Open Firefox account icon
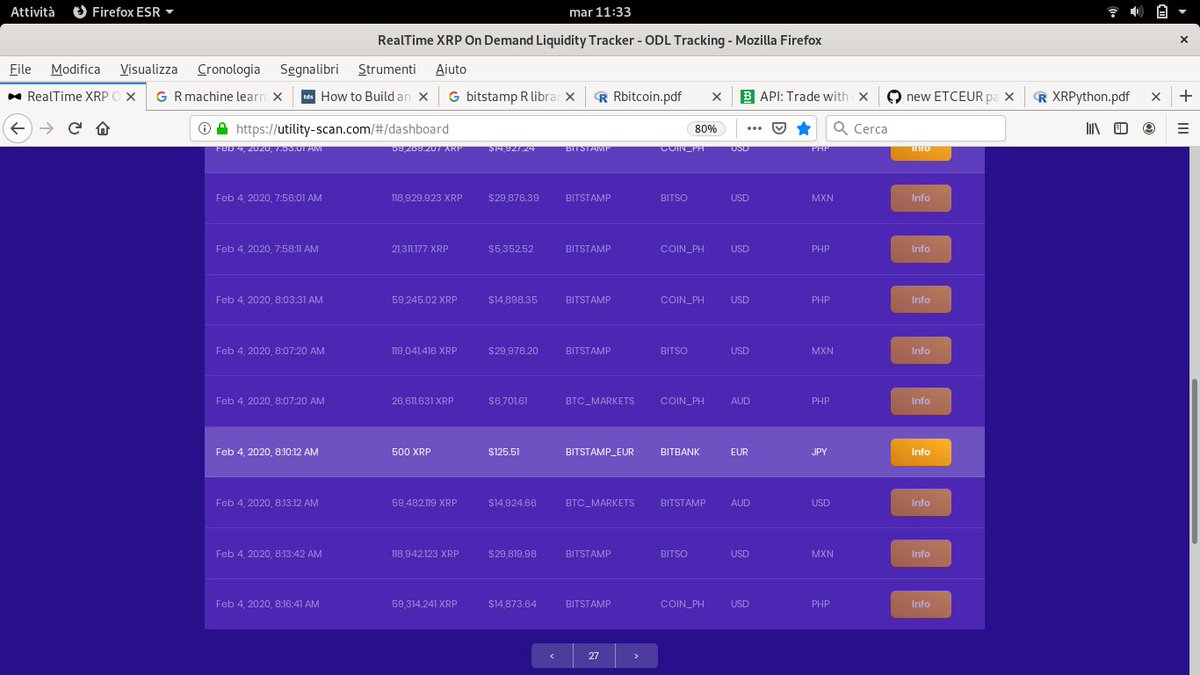This screenshot has height=675, width=1200. (1149, 128)
